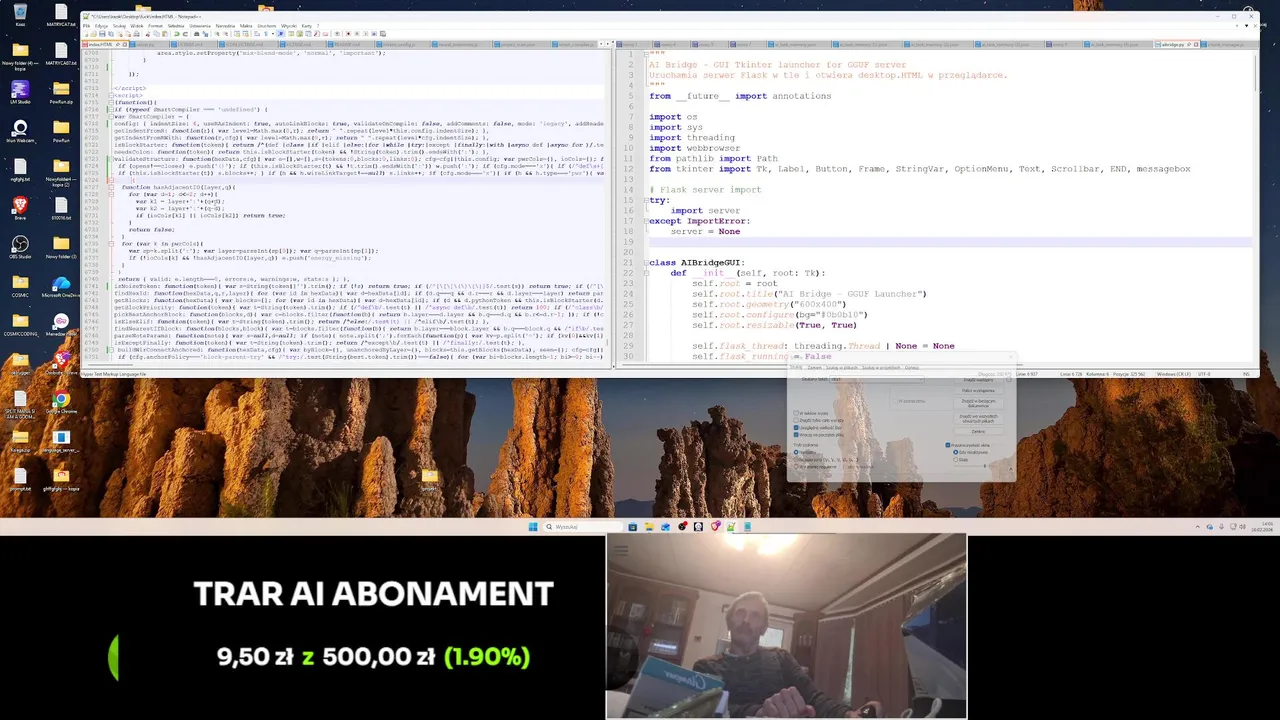
Task: Click the Redo toolbar arrow
Action: pos(185,34)
